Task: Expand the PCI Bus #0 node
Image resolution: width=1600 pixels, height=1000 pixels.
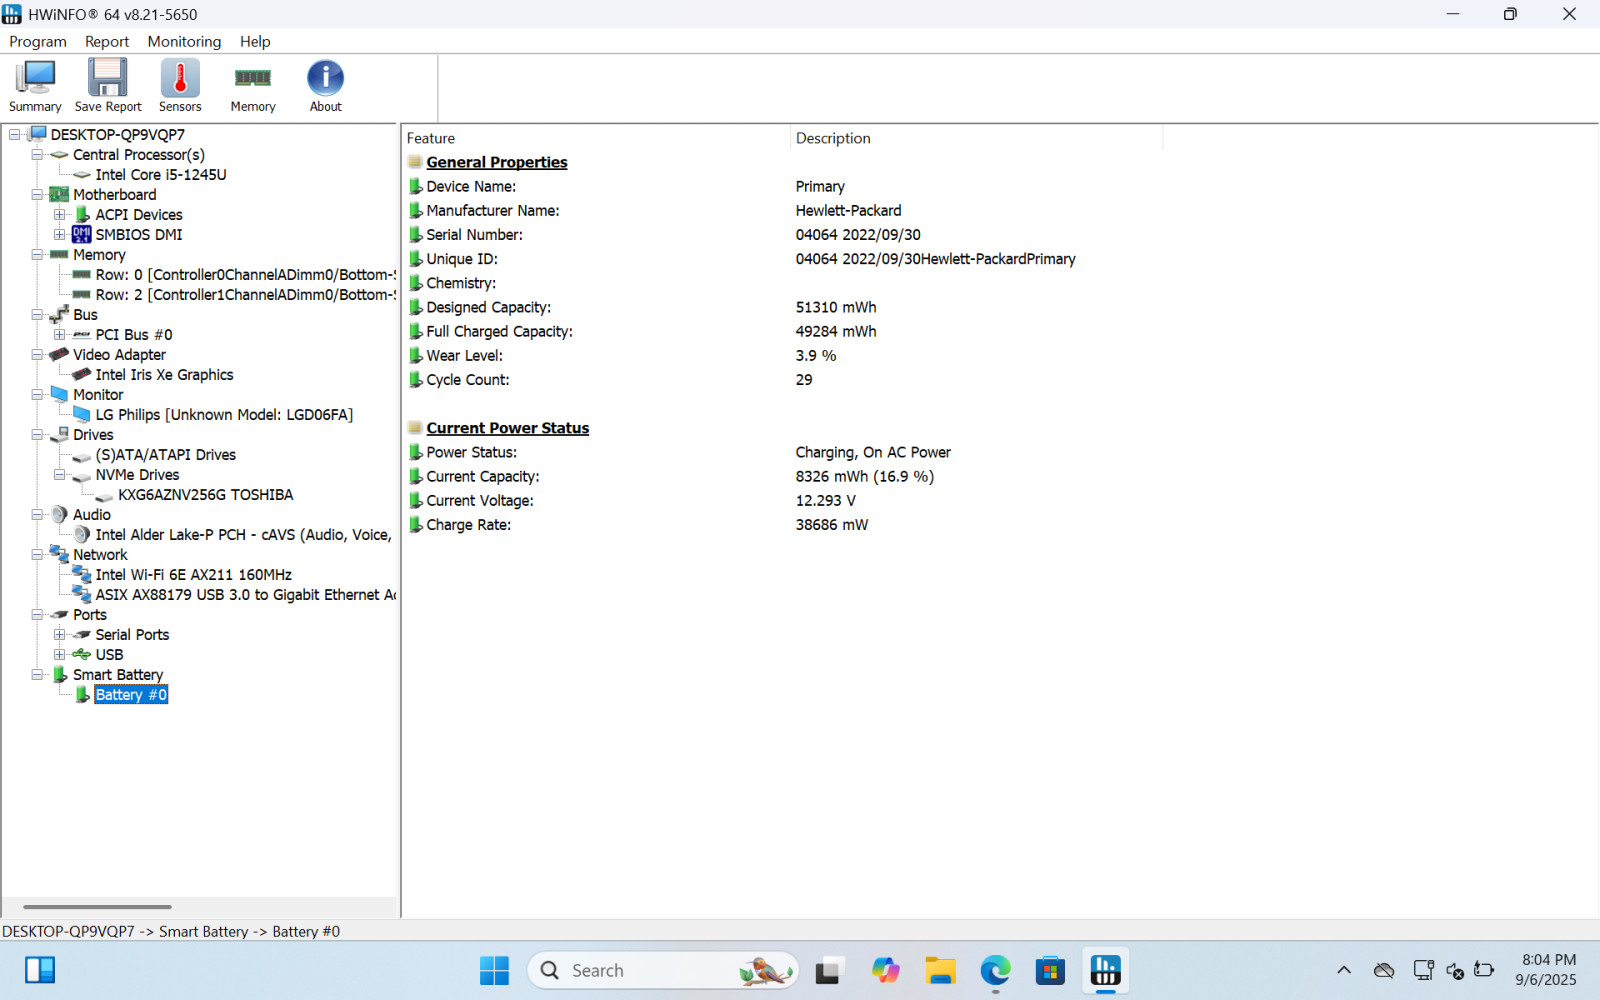Action: [60, 335]
